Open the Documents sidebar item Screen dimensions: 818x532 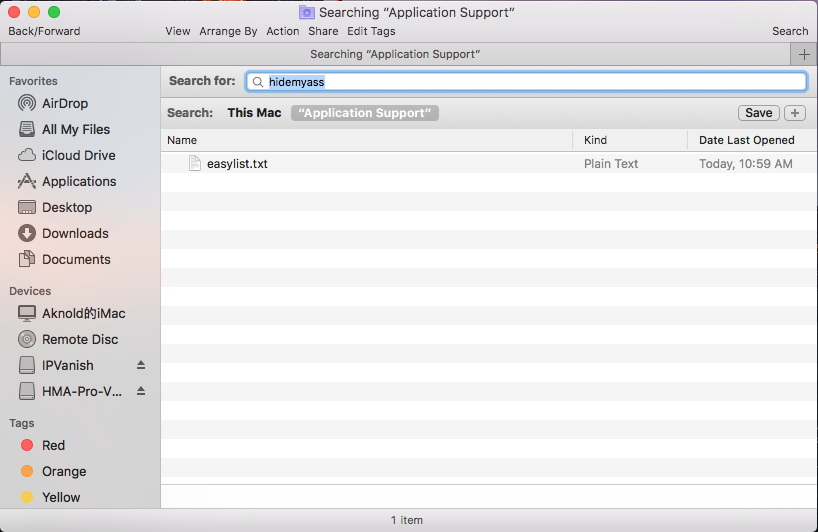point(76,259)
